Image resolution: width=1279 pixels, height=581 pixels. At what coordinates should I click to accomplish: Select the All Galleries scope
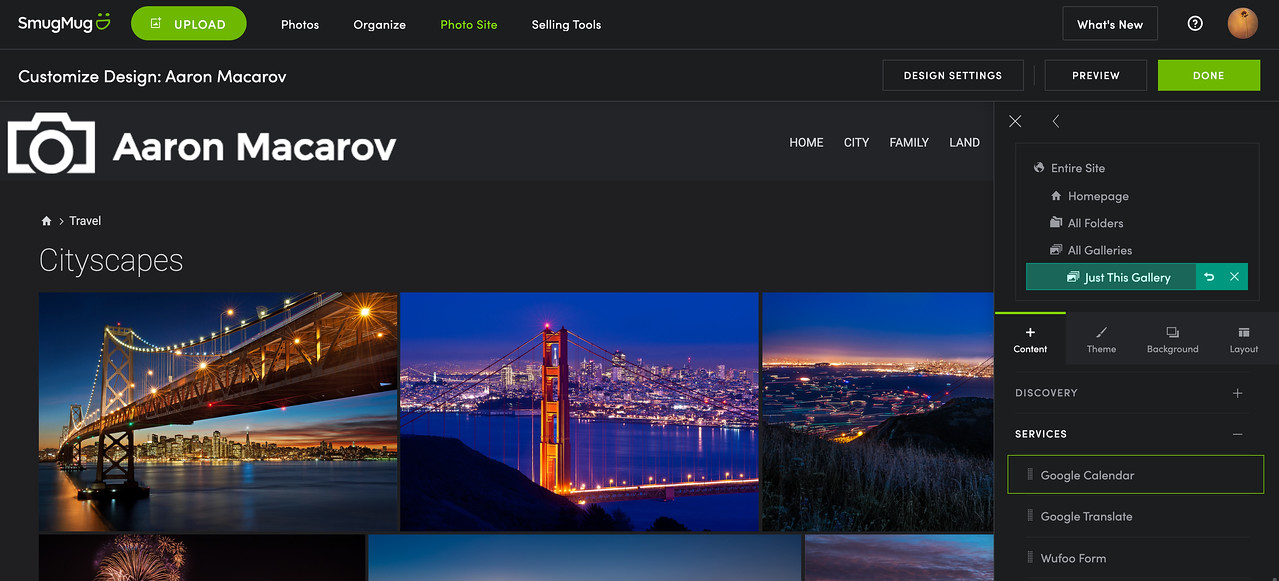pyautogui.click(x=1090, y=250)
